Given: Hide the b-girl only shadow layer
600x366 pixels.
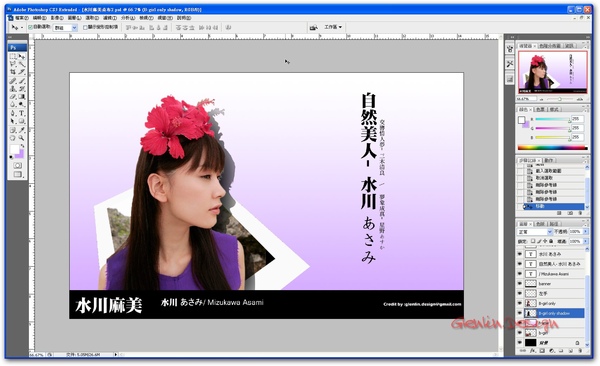Looking at the screenshot, I should pyautogui.click(x=520, y=313).
